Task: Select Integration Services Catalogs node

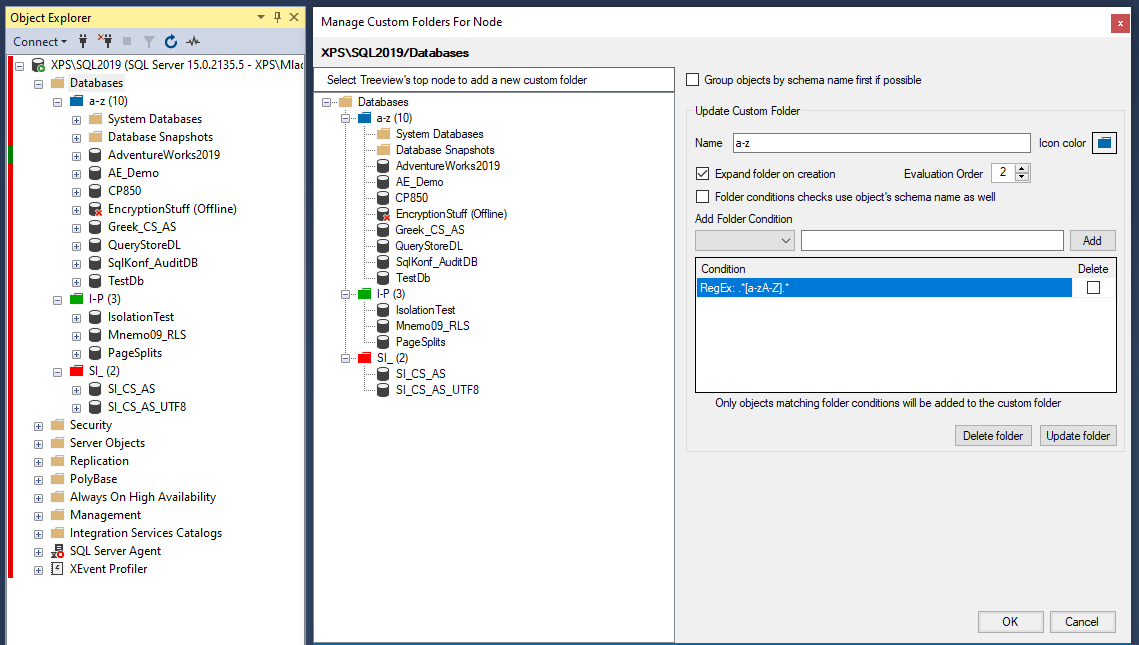Action: tap(146, 532)
